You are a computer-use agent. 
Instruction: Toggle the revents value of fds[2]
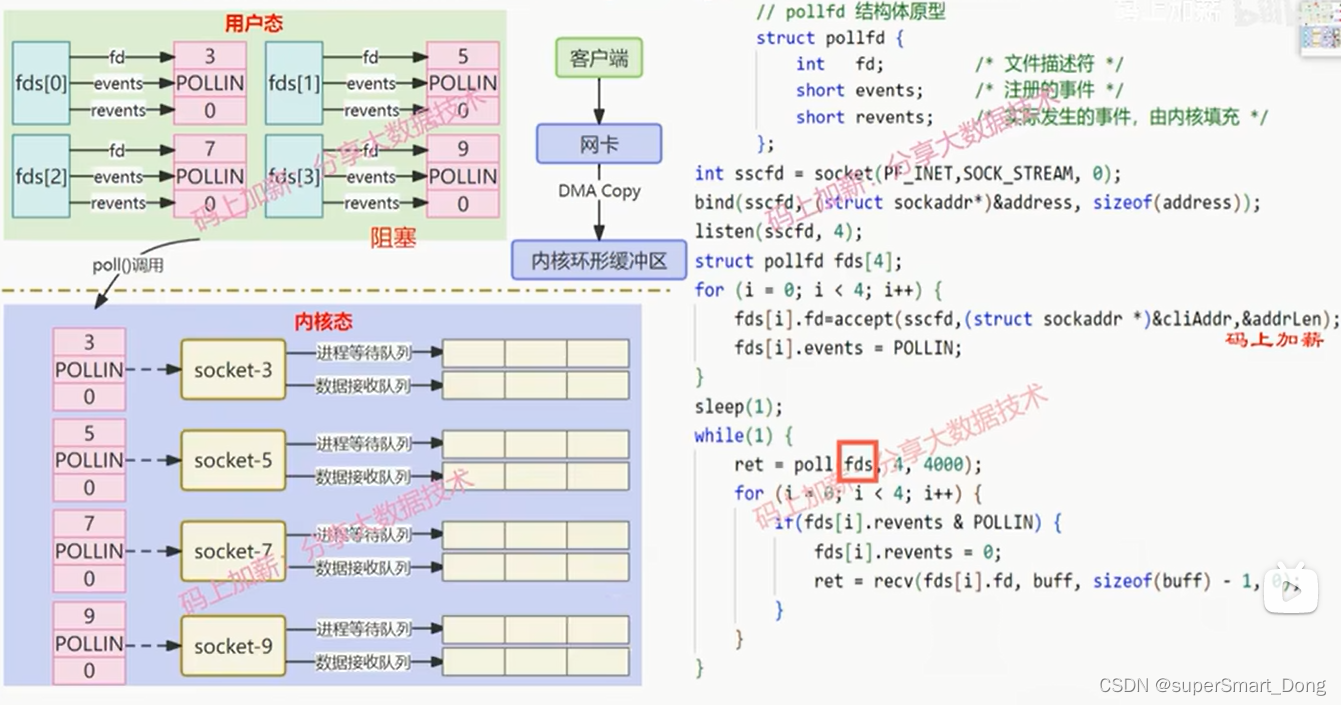(210, 204)
